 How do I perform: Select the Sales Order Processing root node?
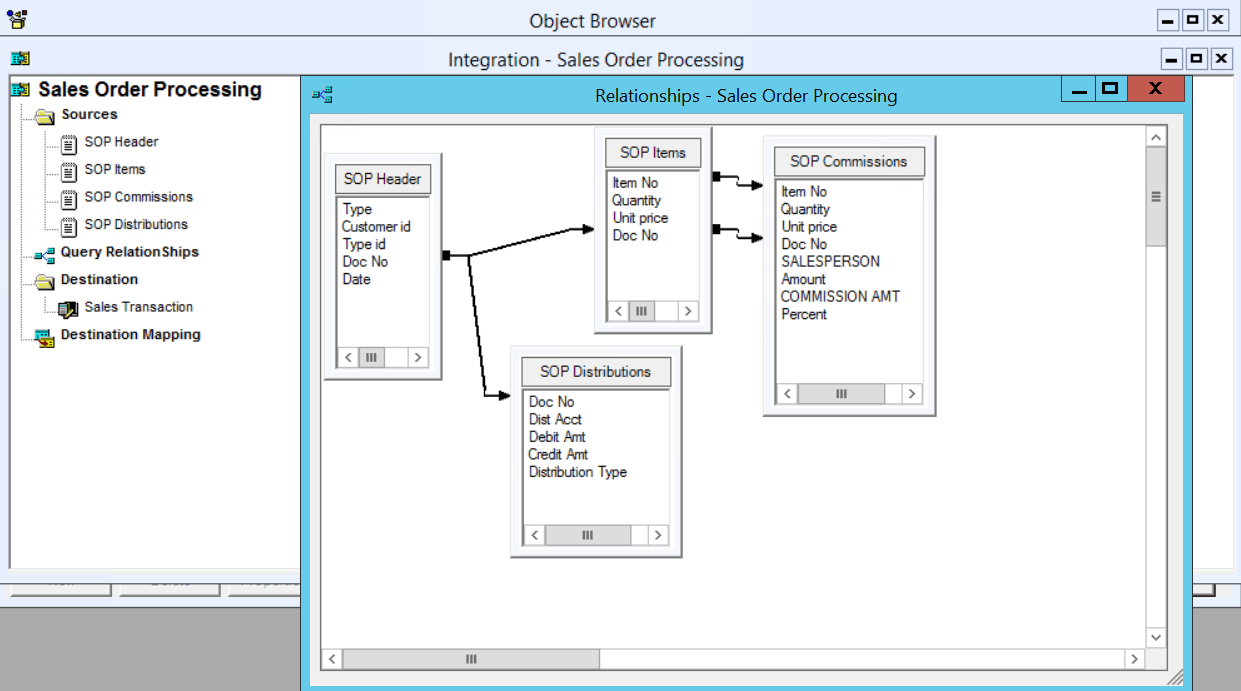pyautogui.click(x=149, y=90)
